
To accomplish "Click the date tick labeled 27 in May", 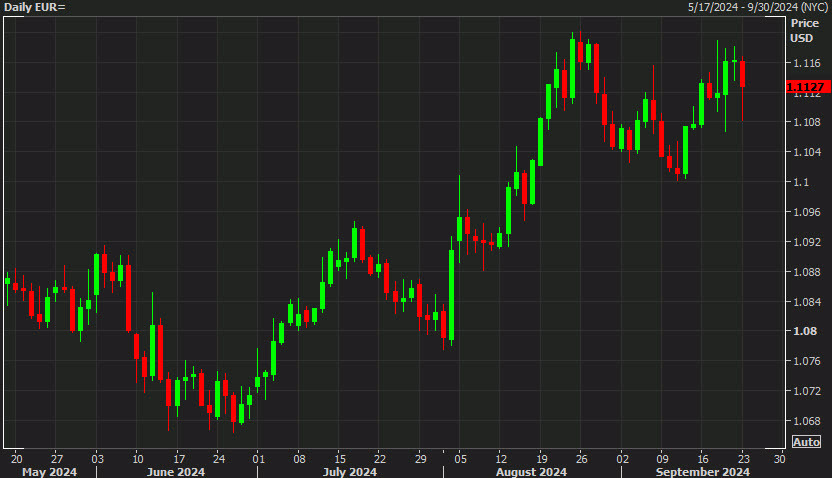I will 57,459.
